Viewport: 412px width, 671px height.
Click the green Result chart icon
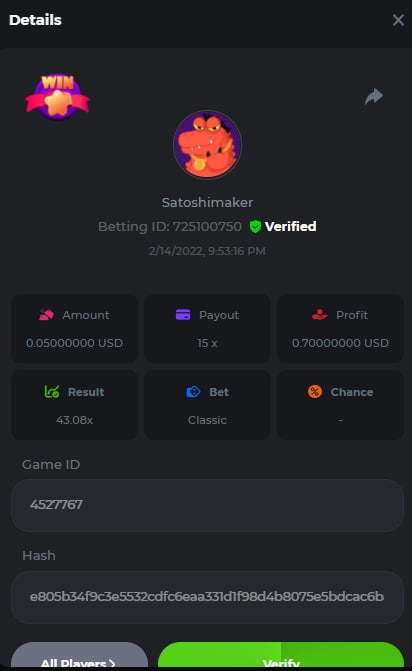coord(52,392)
